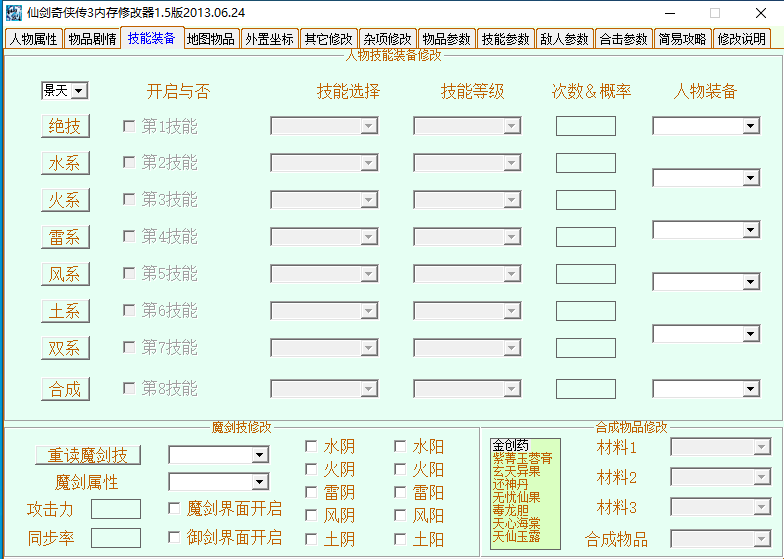
Task: Open the 其它修改 tab
Action: point(328,38)
